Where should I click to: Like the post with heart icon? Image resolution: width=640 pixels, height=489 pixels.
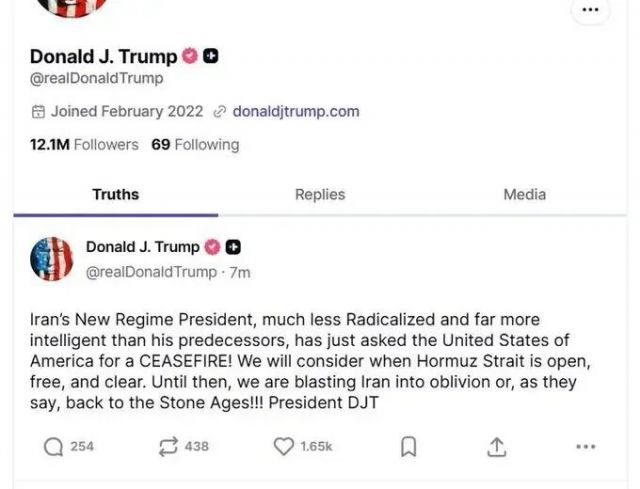pos(285,446)
